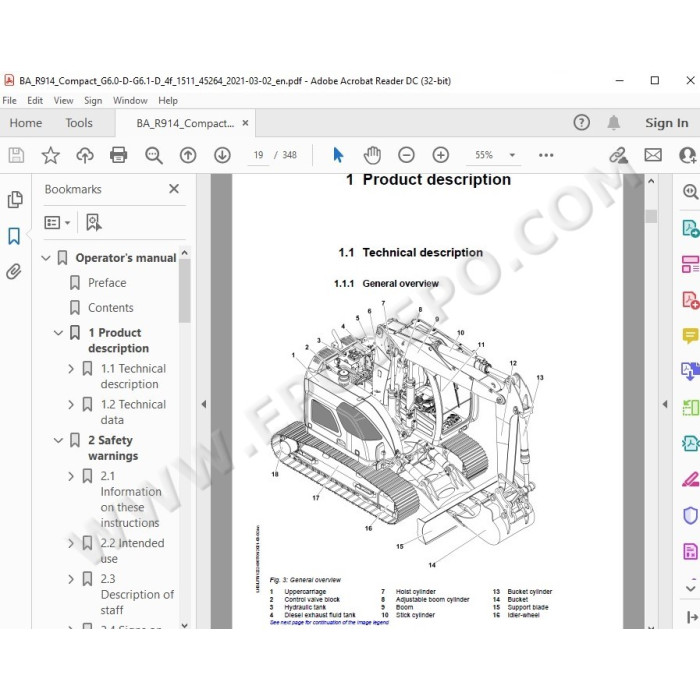Toggle the Bookmarks panel icon in the left rail
Viewport: 700px width, 700px height.
pos(14,236)
